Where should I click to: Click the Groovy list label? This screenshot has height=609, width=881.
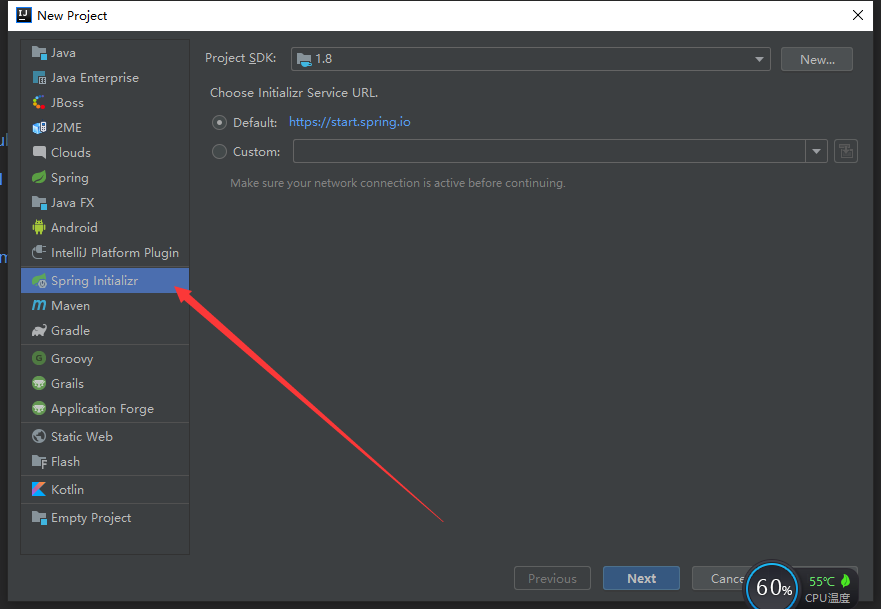pos(72,358)
